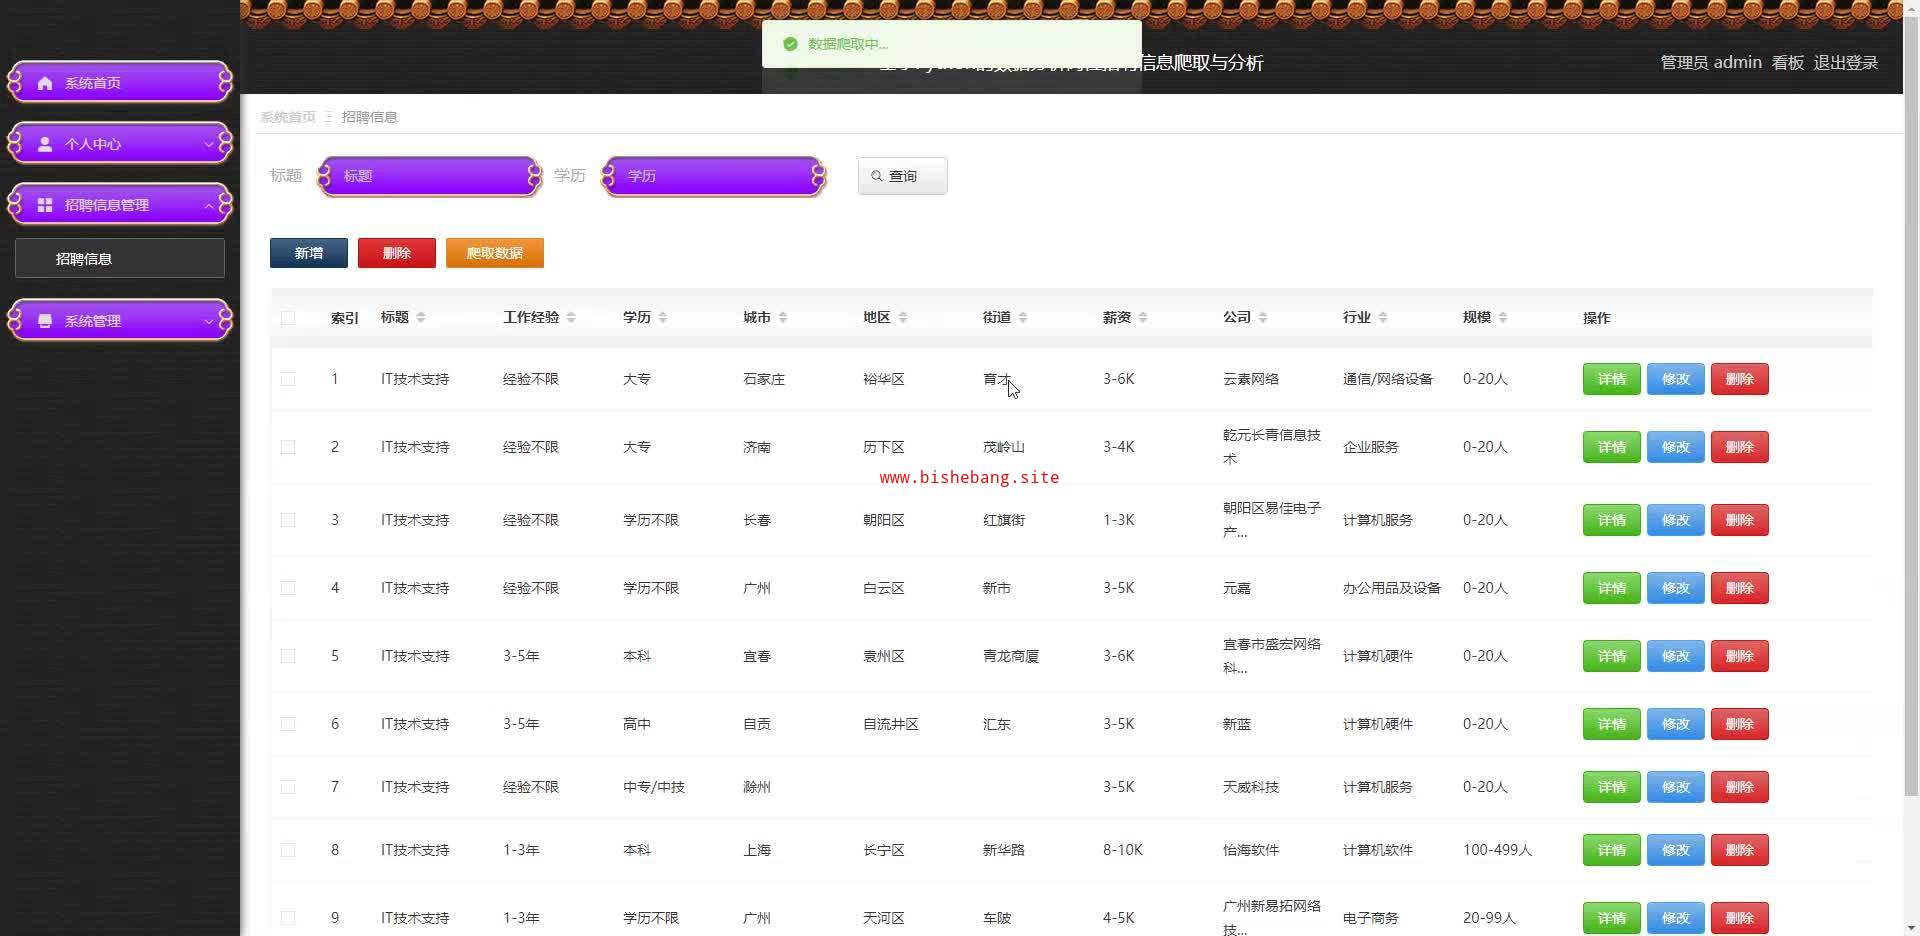Click the grid icon beside 招聘信息管理
Viewport: 1920px width, 936px height.
[45, 205]
